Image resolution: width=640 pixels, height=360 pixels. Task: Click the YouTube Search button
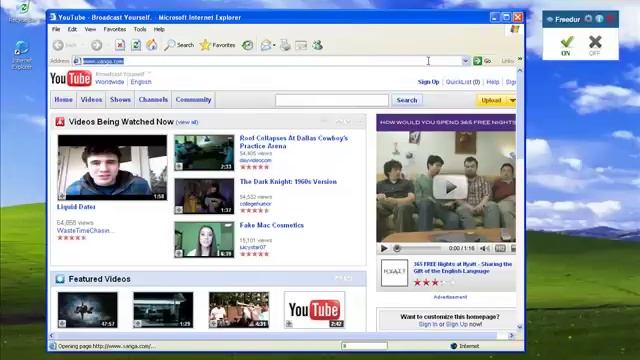pyautogui.click(x=407, y=100)
